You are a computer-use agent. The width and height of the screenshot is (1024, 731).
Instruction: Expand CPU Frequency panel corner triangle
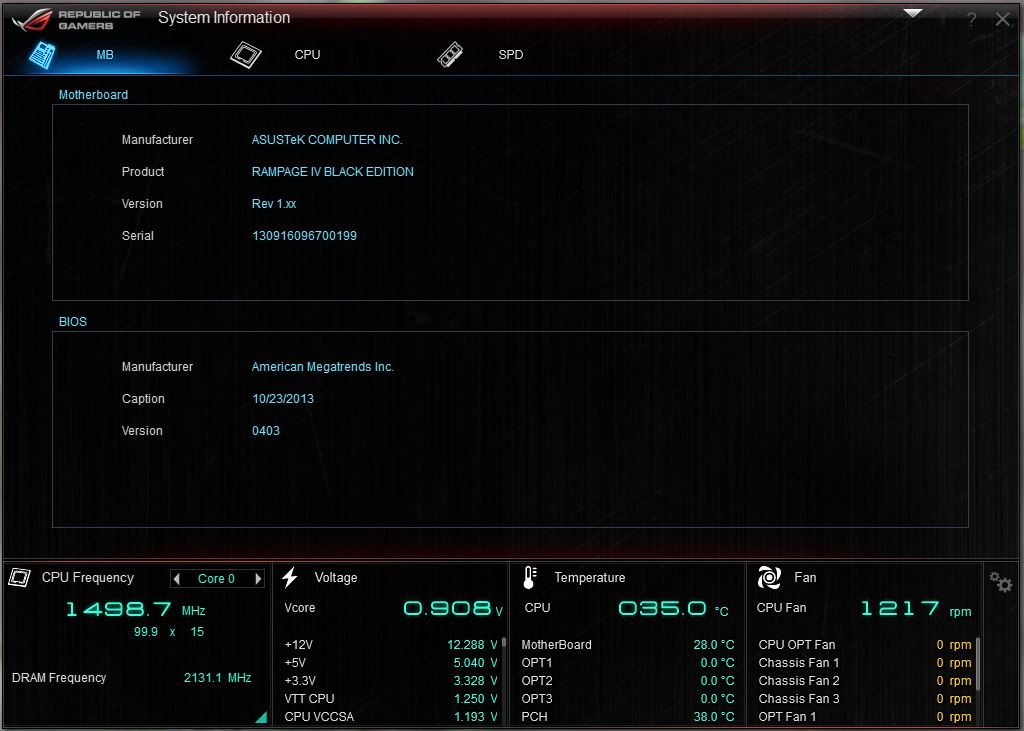[x=261, y=717]
